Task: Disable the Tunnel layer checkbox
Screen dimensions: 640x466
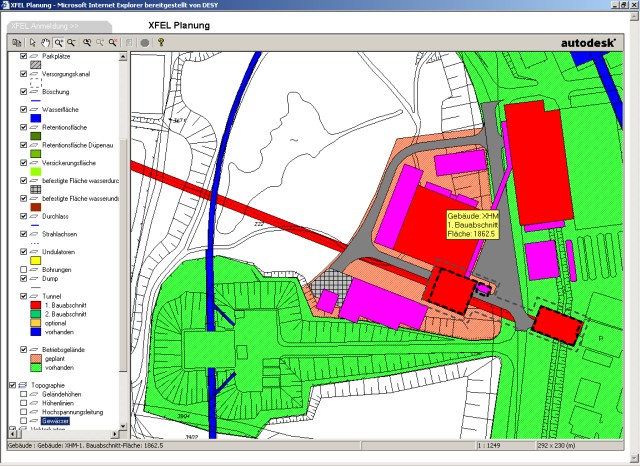Action: point(24,296)
